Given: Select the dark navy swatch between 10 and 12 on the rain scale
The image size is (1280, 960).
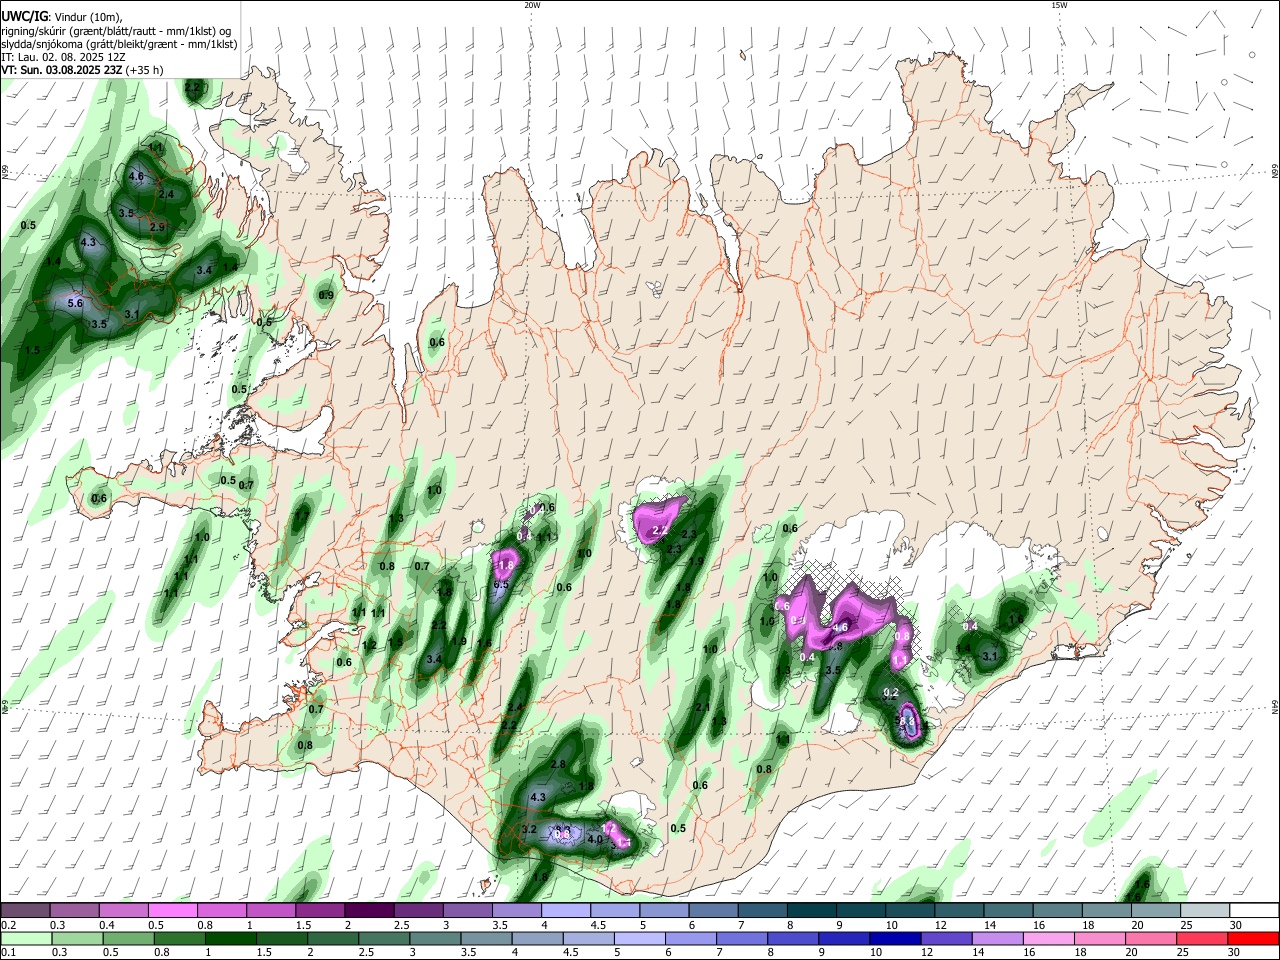Looking at the screenshot, I should click(x=893, y=938).
